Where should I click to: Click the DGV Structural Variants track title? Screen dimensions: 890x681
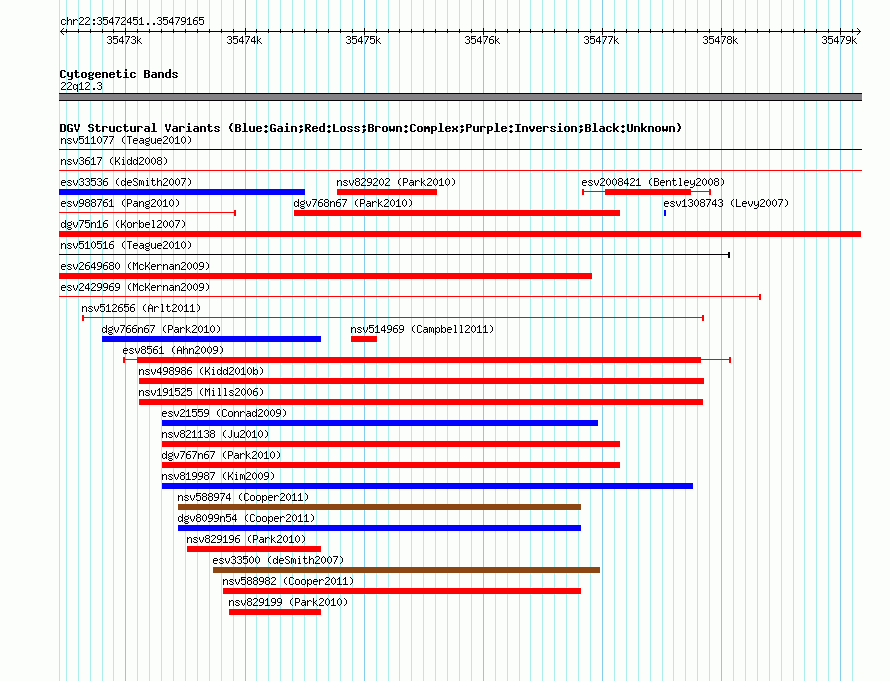pos(370,128)
